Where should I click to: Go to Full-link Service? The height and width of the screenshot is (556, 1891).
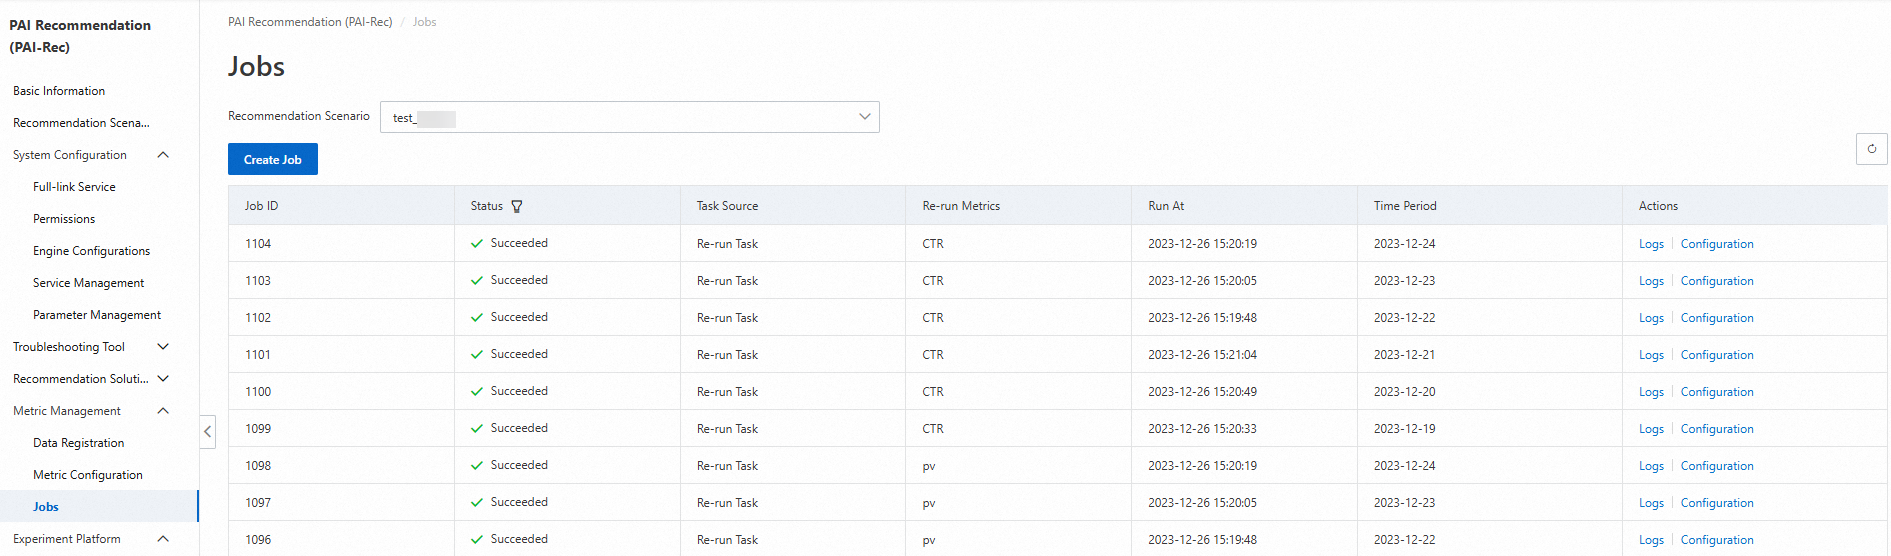tap(74, 187)
